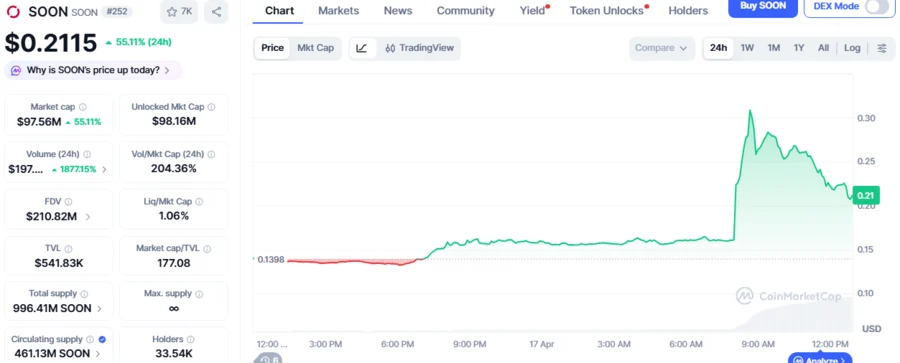Select Price chart view
Image resolution: width=900 pixels, height=363 pixels.
click(273, 48)
